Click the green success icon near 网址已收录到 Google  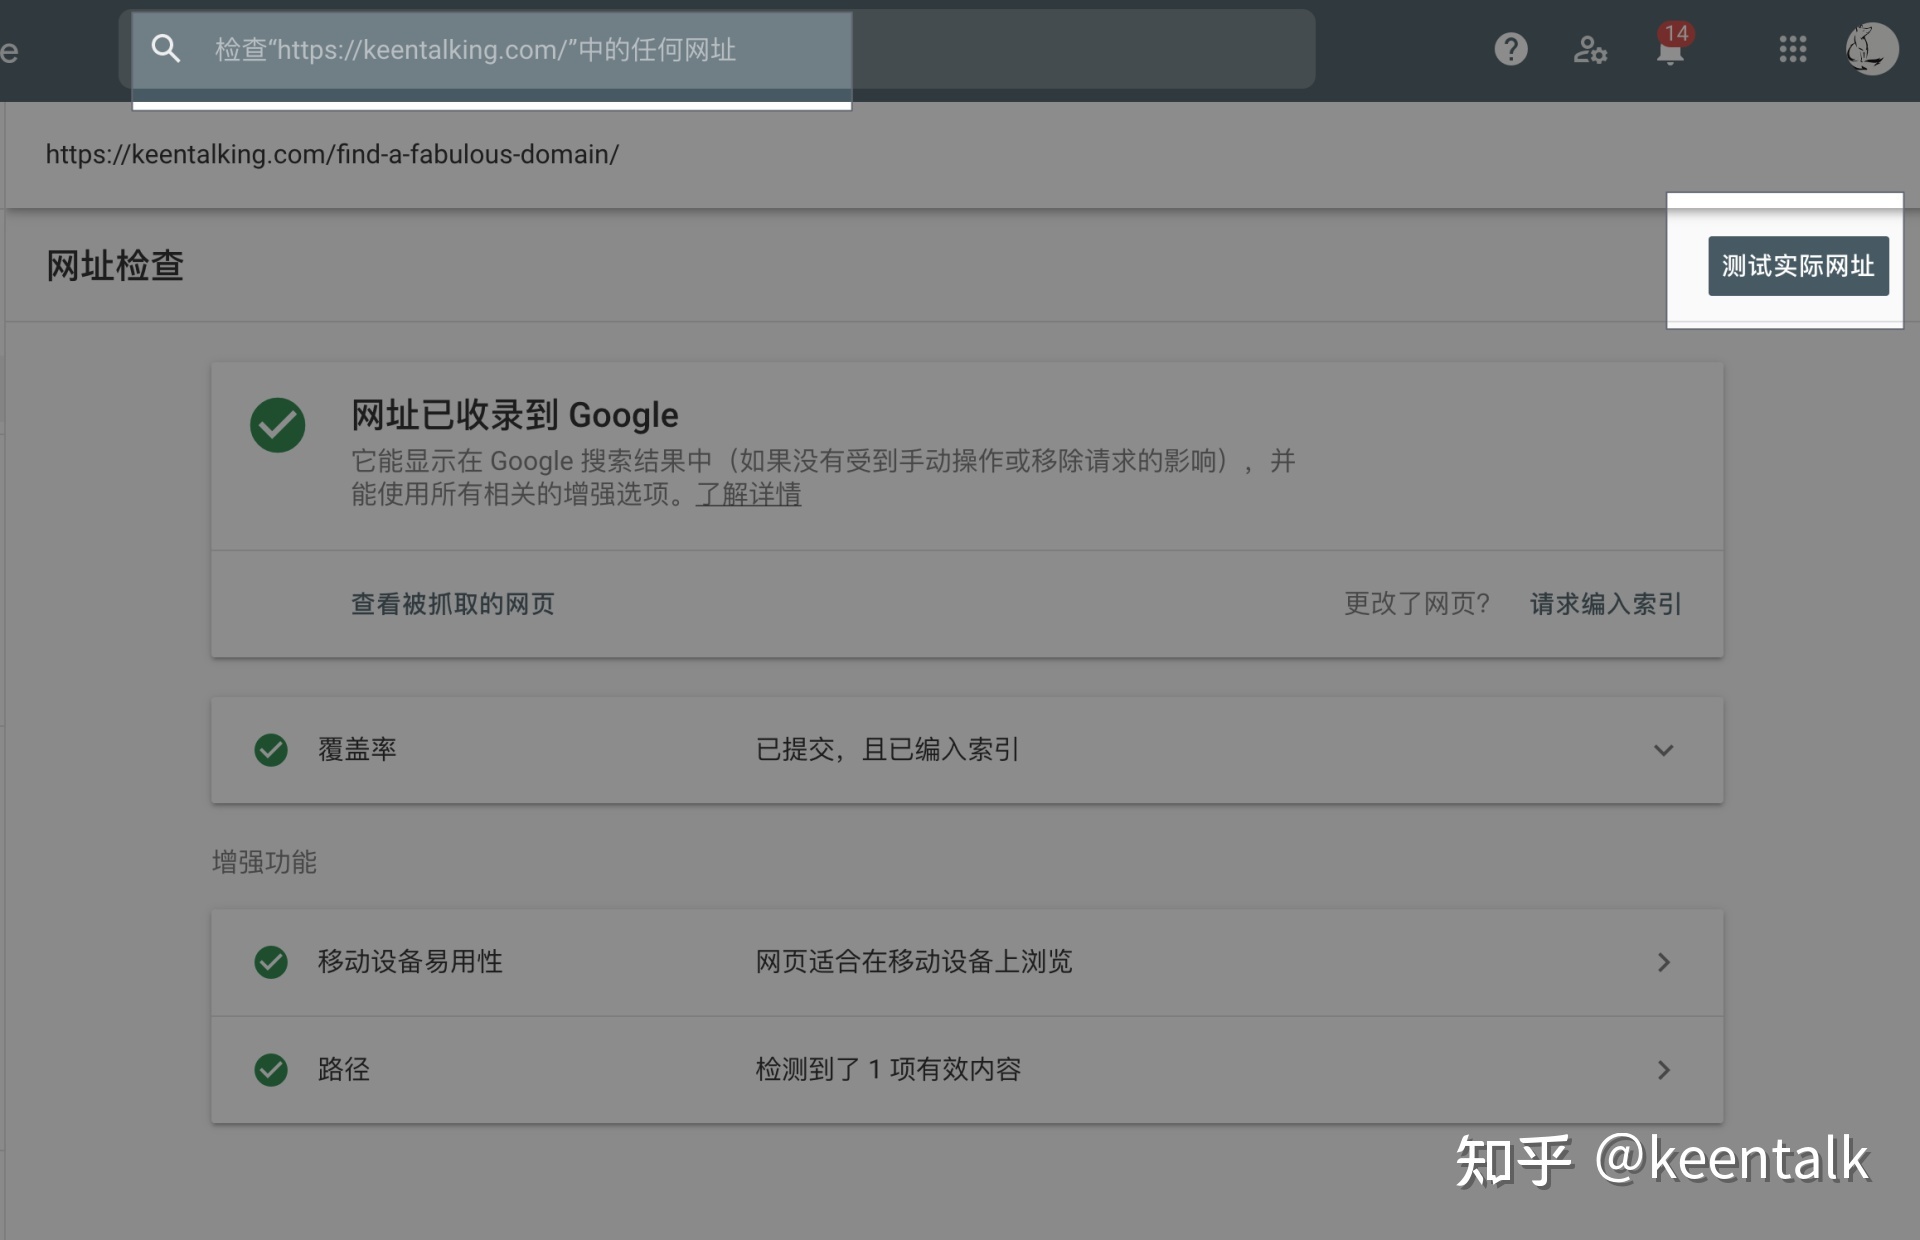(x=278, y=425)
